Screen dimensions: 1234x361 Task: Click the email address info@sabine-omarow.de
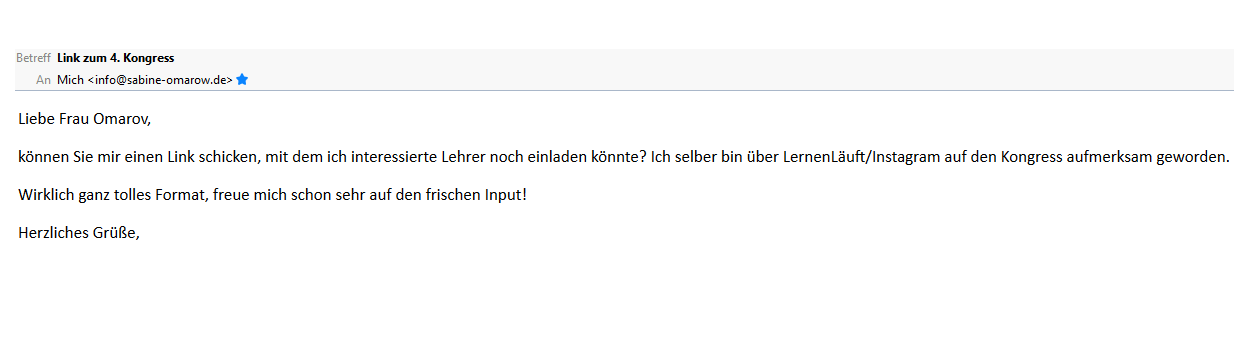pos(161,79)
